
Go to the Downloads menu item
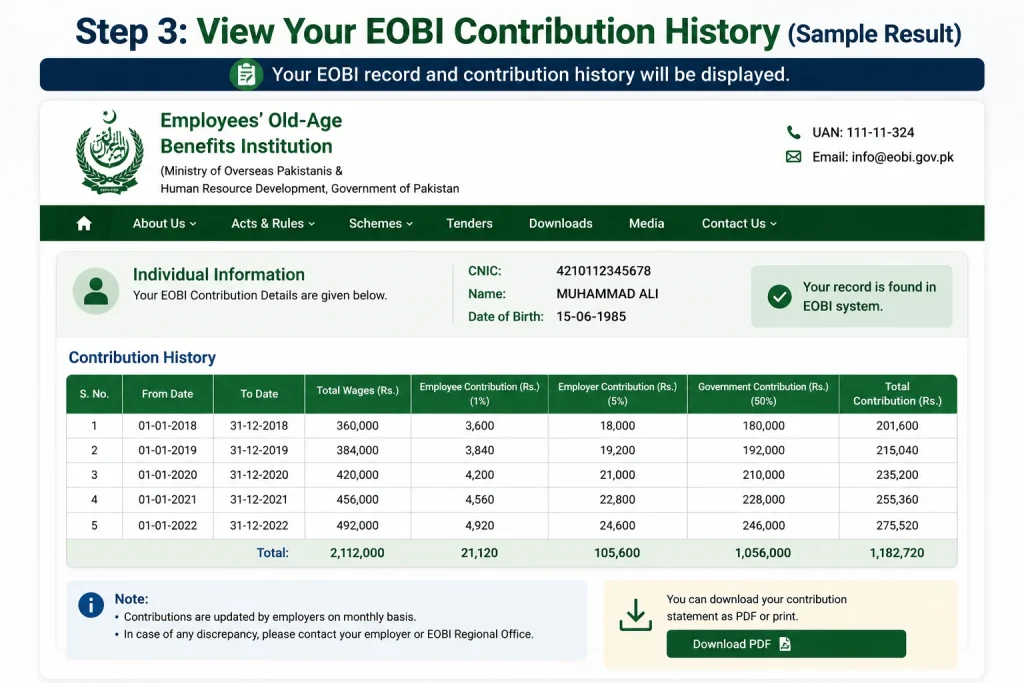[560, 223]
